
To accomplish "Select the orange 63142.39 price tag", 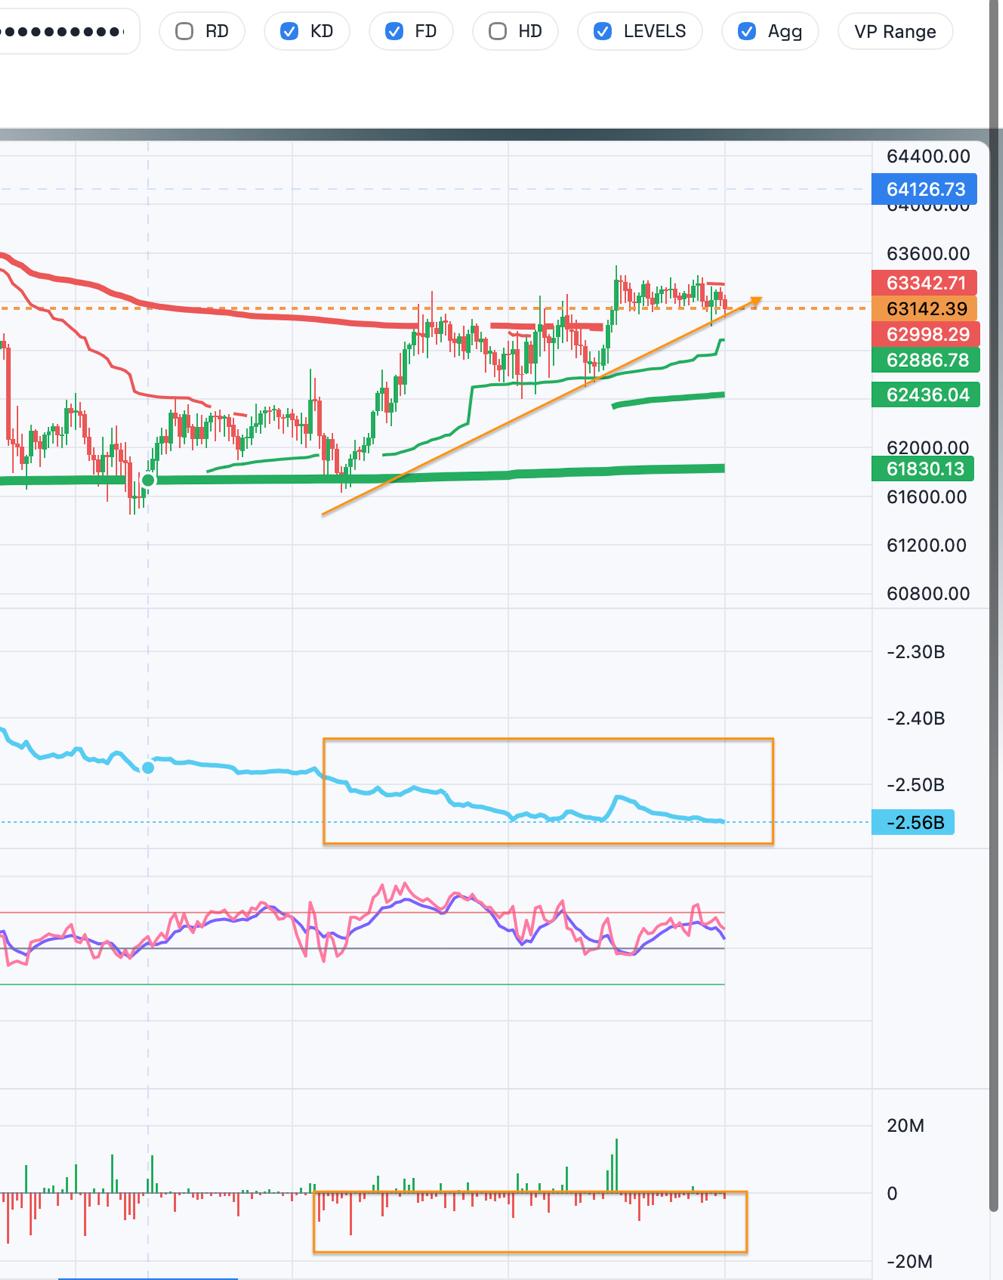I will pos(926,308).
